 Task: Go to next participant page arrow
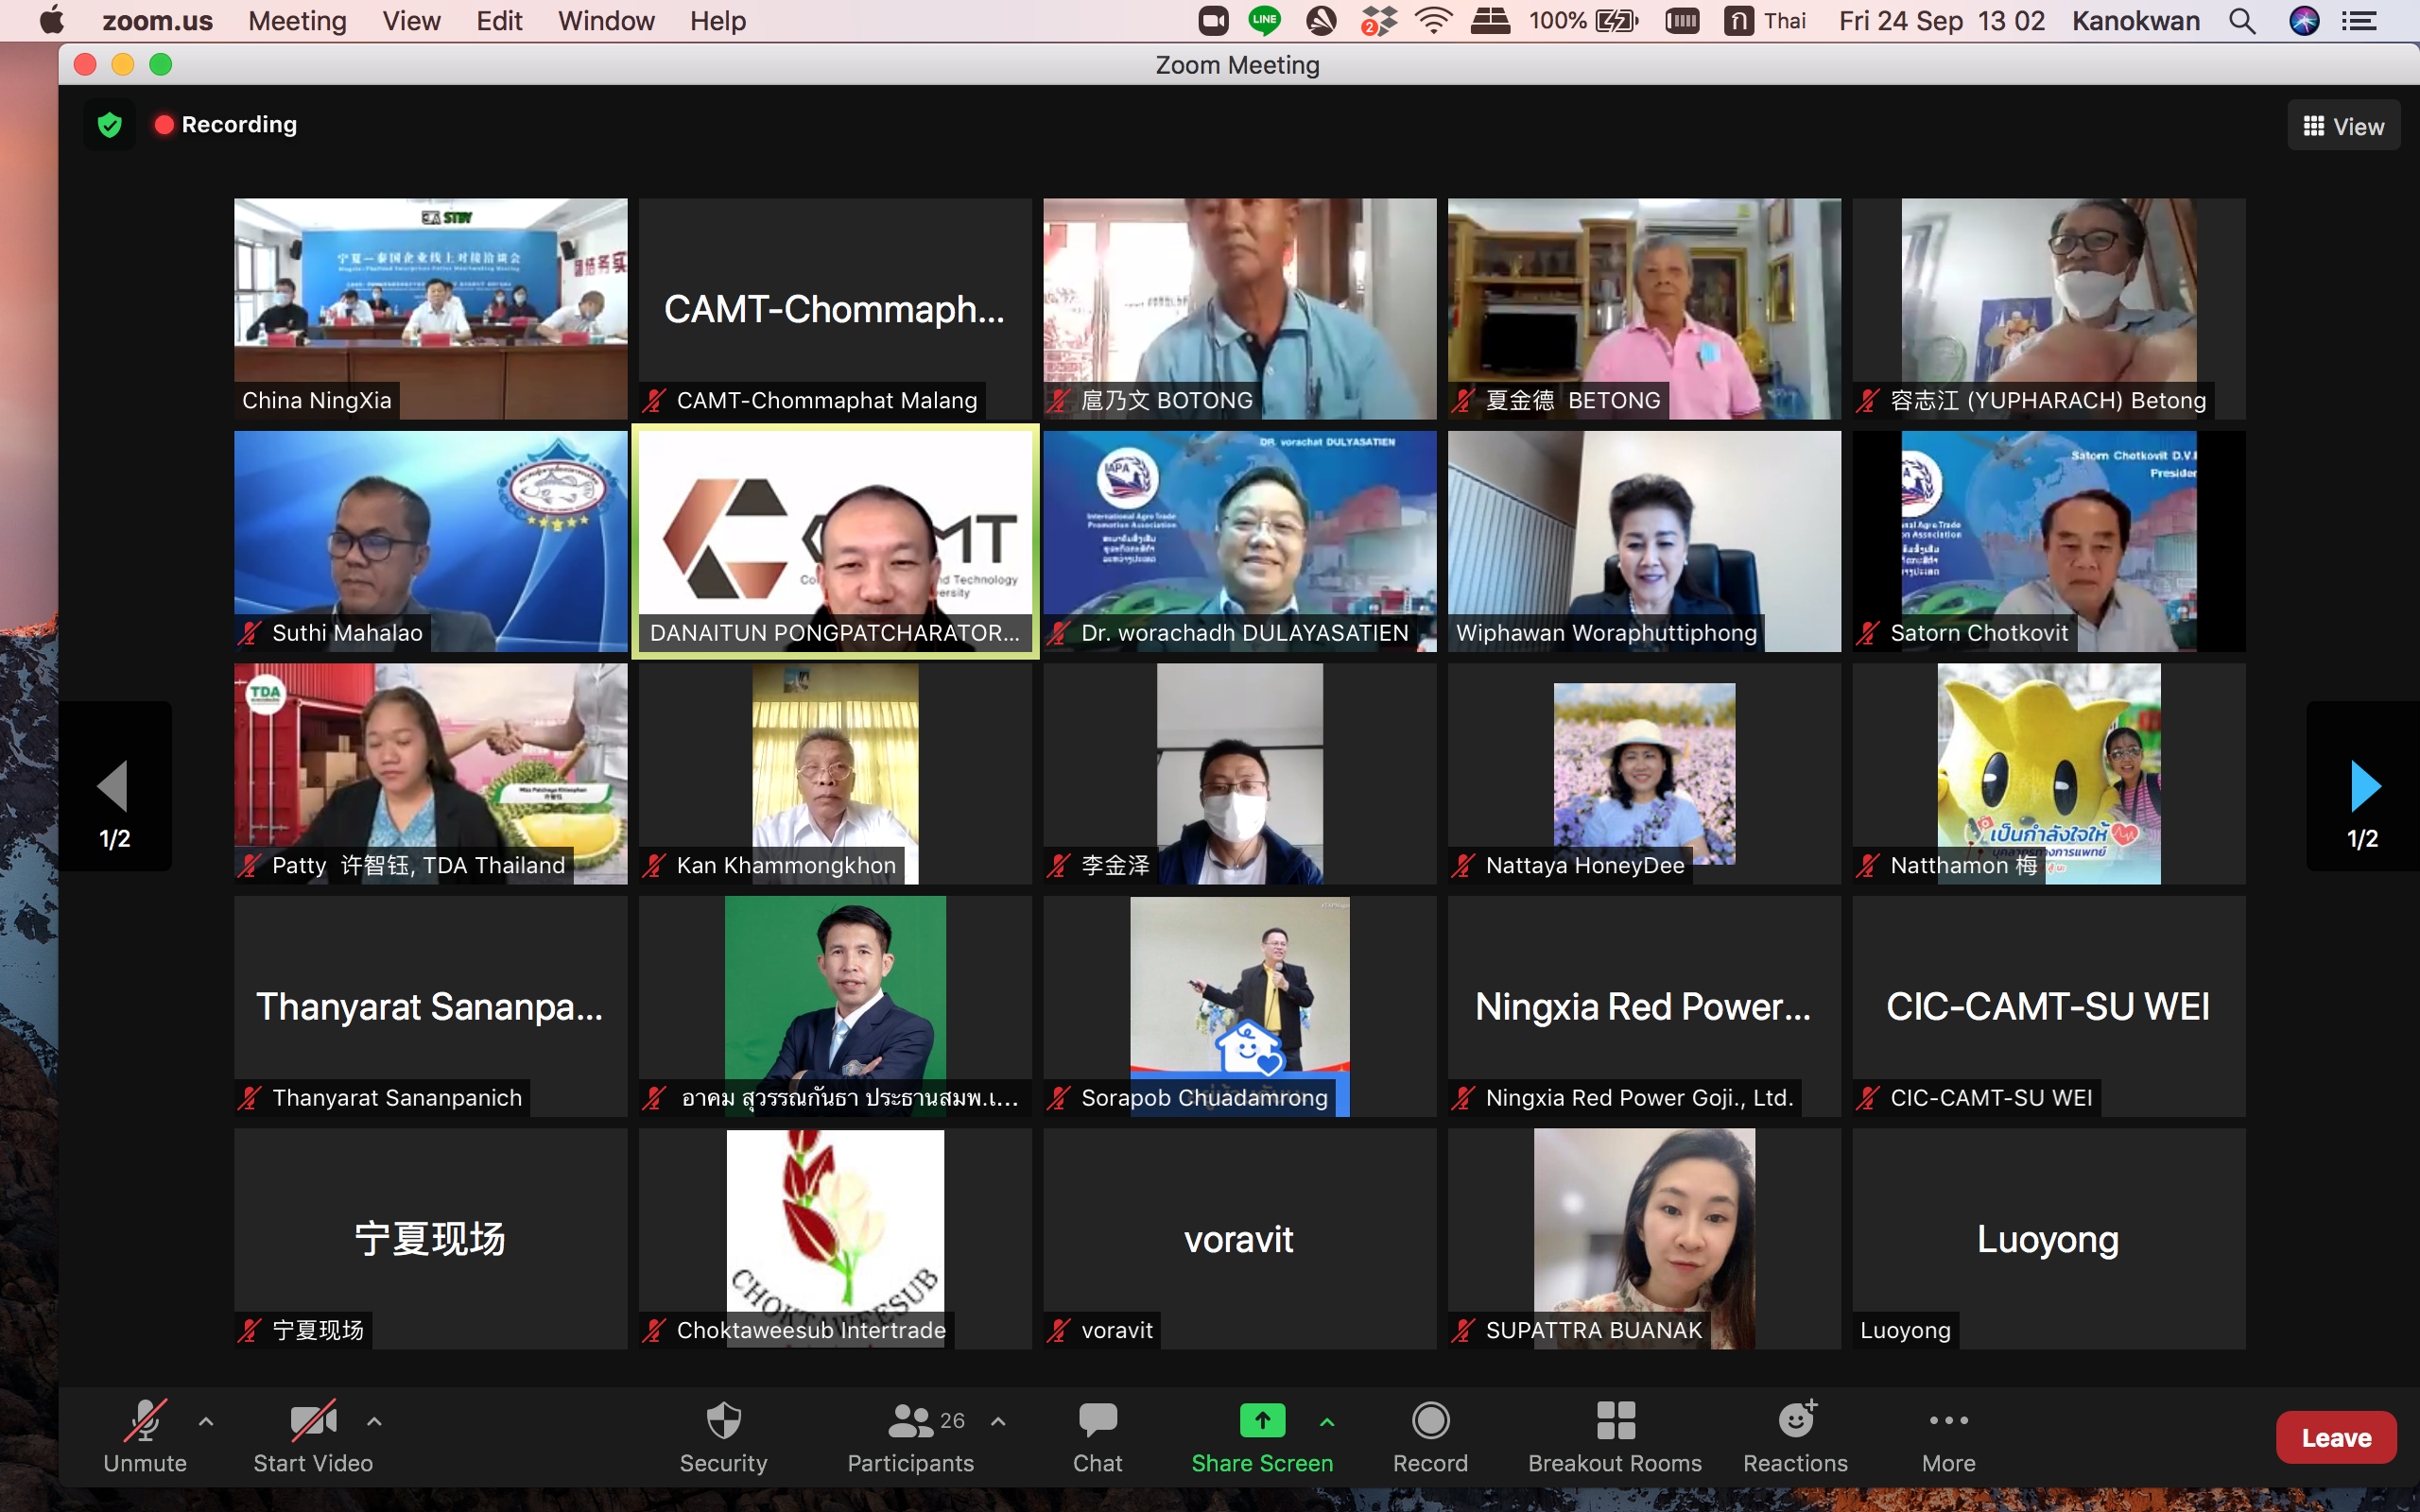pos(2363,786)
